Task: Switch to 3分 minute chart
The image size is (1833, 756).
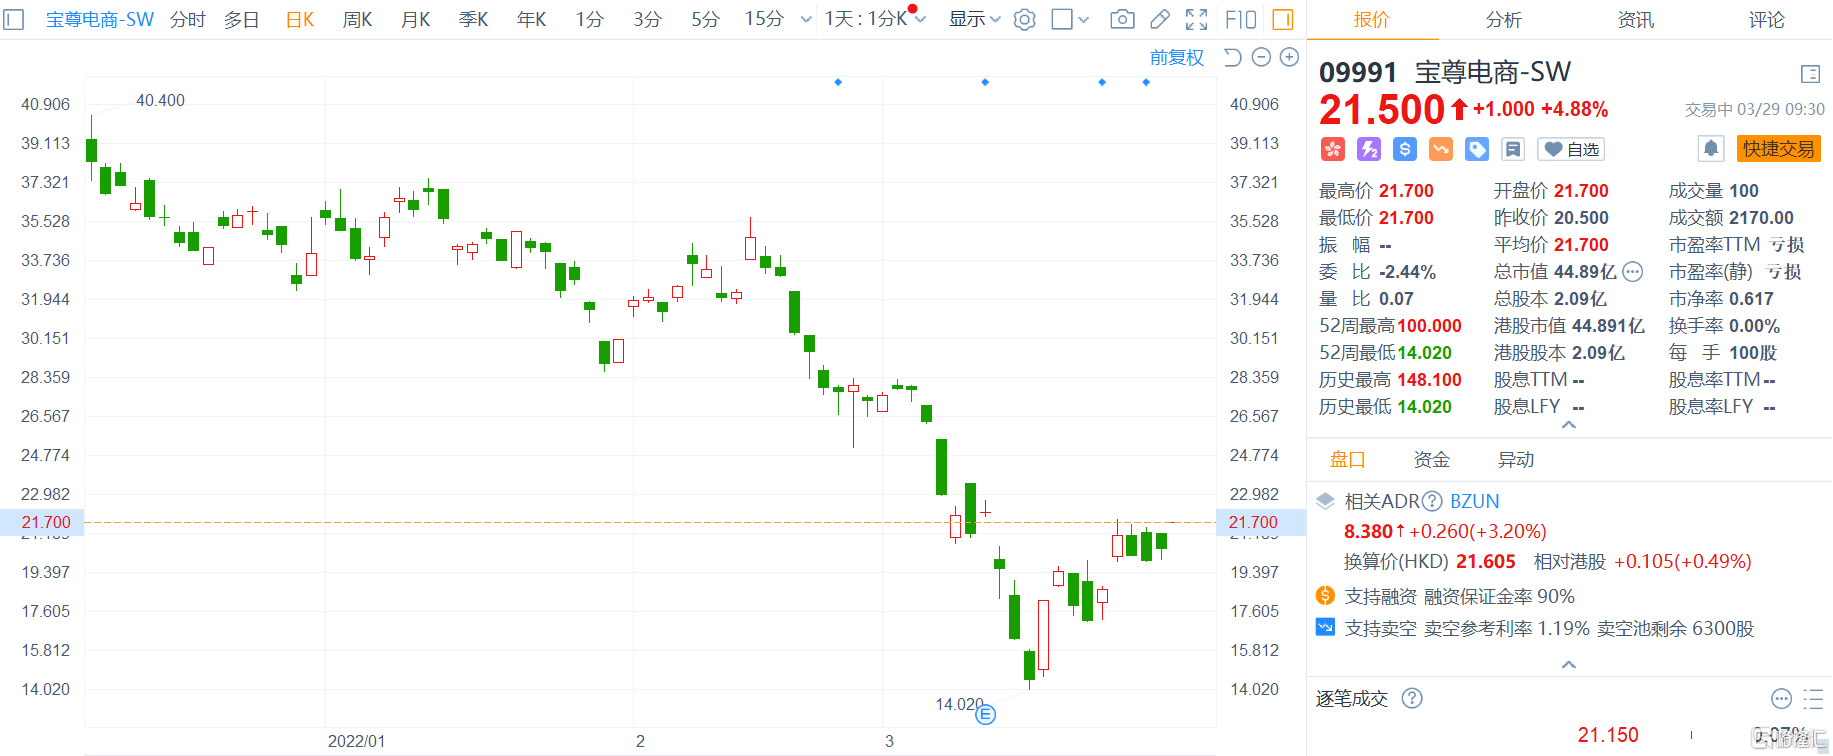Action: (x=647, y=19)
